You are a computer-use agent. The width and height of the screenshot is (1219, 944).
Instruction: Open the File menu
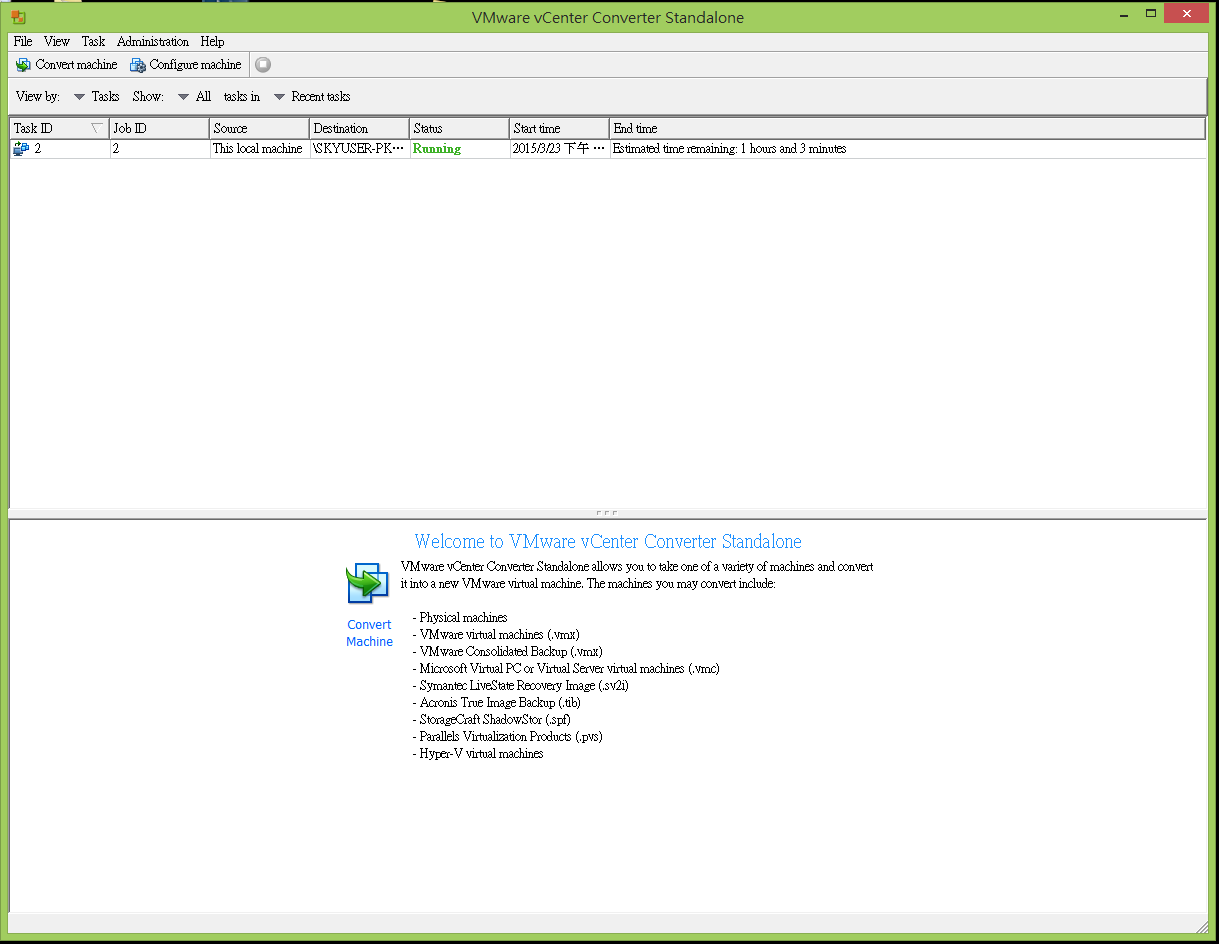[x=23, y=42]
